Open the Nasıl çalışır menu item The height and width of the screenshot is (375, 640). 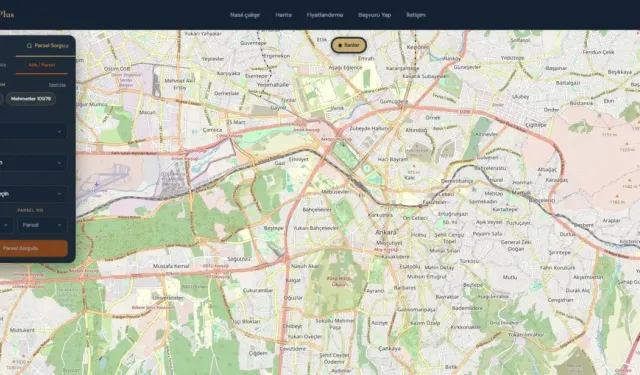[x=245, y=15]
